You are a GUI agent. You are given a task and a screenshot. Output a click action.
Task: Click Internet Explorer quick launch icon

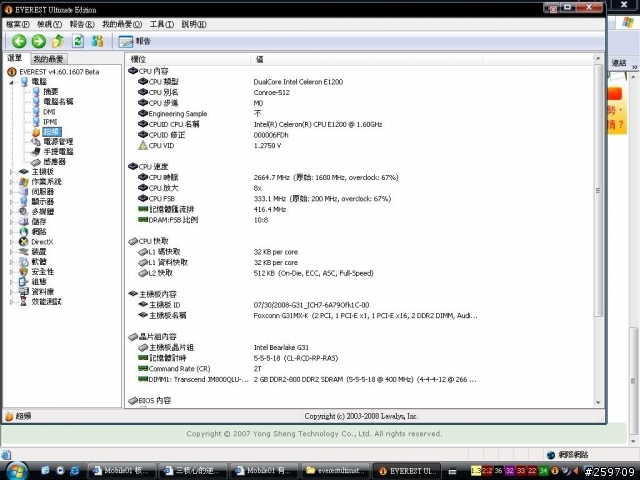[75, 471]
